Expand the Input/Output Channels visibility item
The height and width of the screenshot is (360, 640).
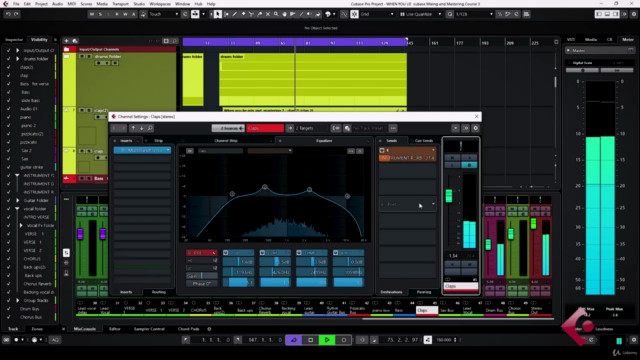click(18, 51)
